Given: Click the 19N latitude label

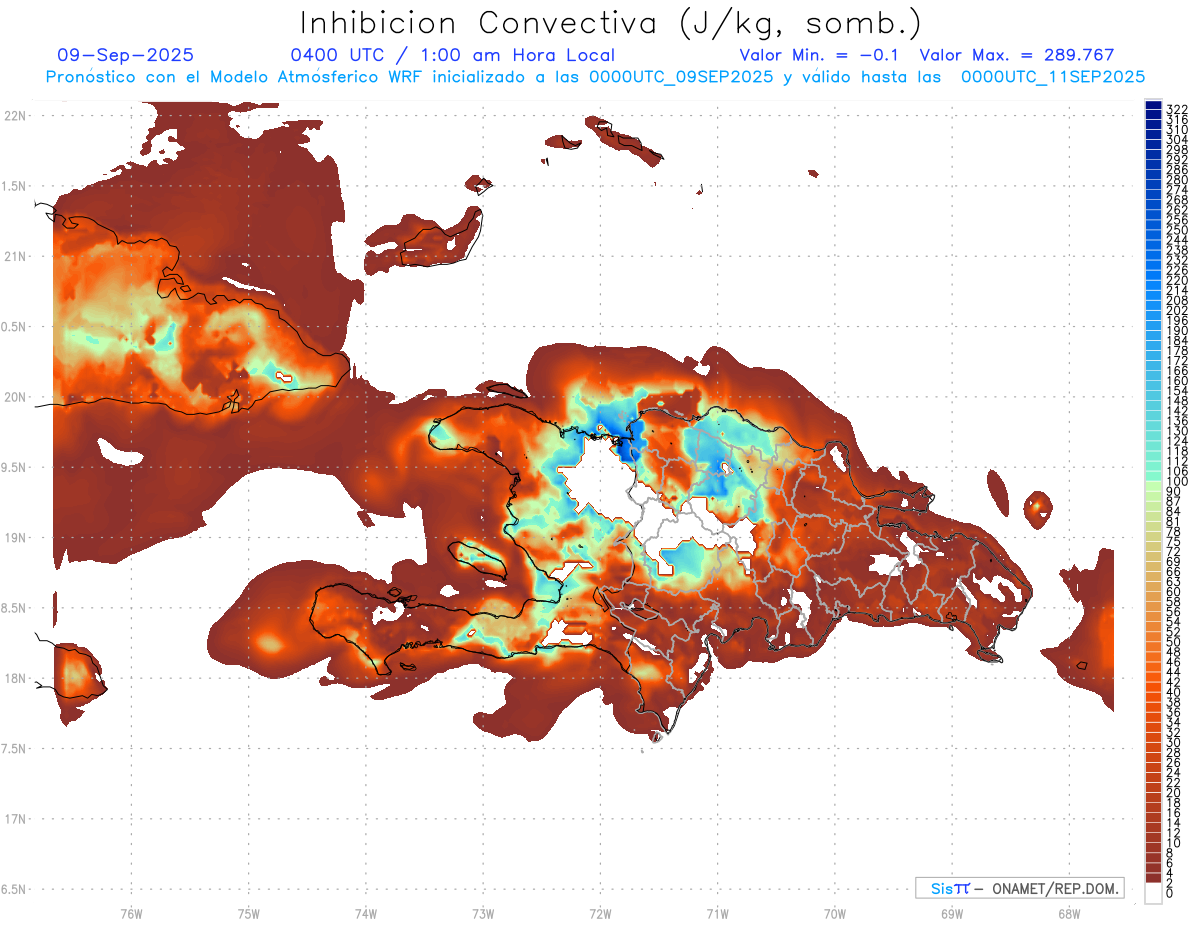Looking at the screenshot, I should pos(15,538).
